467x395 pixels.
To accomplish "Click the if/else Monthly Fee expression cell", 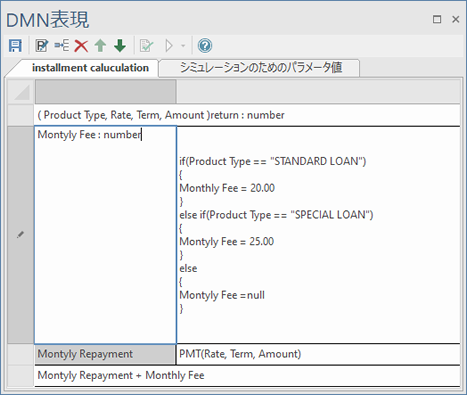I will pyautogui.click(x=318, y=235).
